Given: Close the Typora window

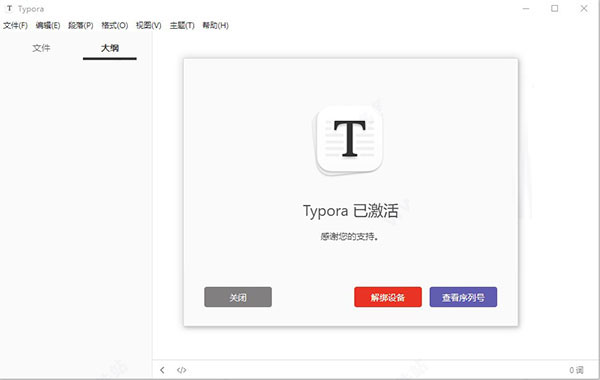Looking at the screenshot, I should [x=584, y=8].
